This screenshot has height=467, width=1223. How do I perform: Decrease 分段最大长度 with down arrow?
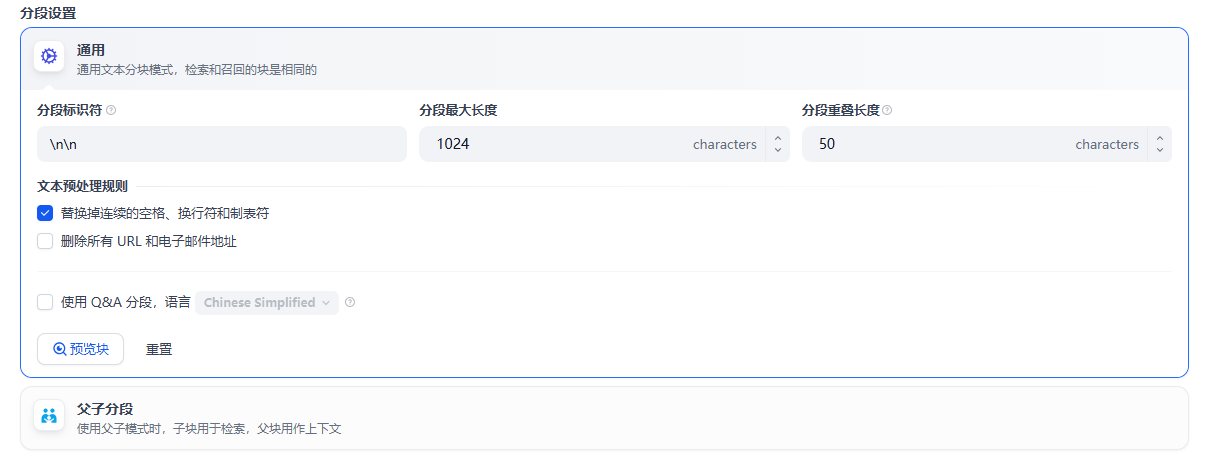[778, 151]
